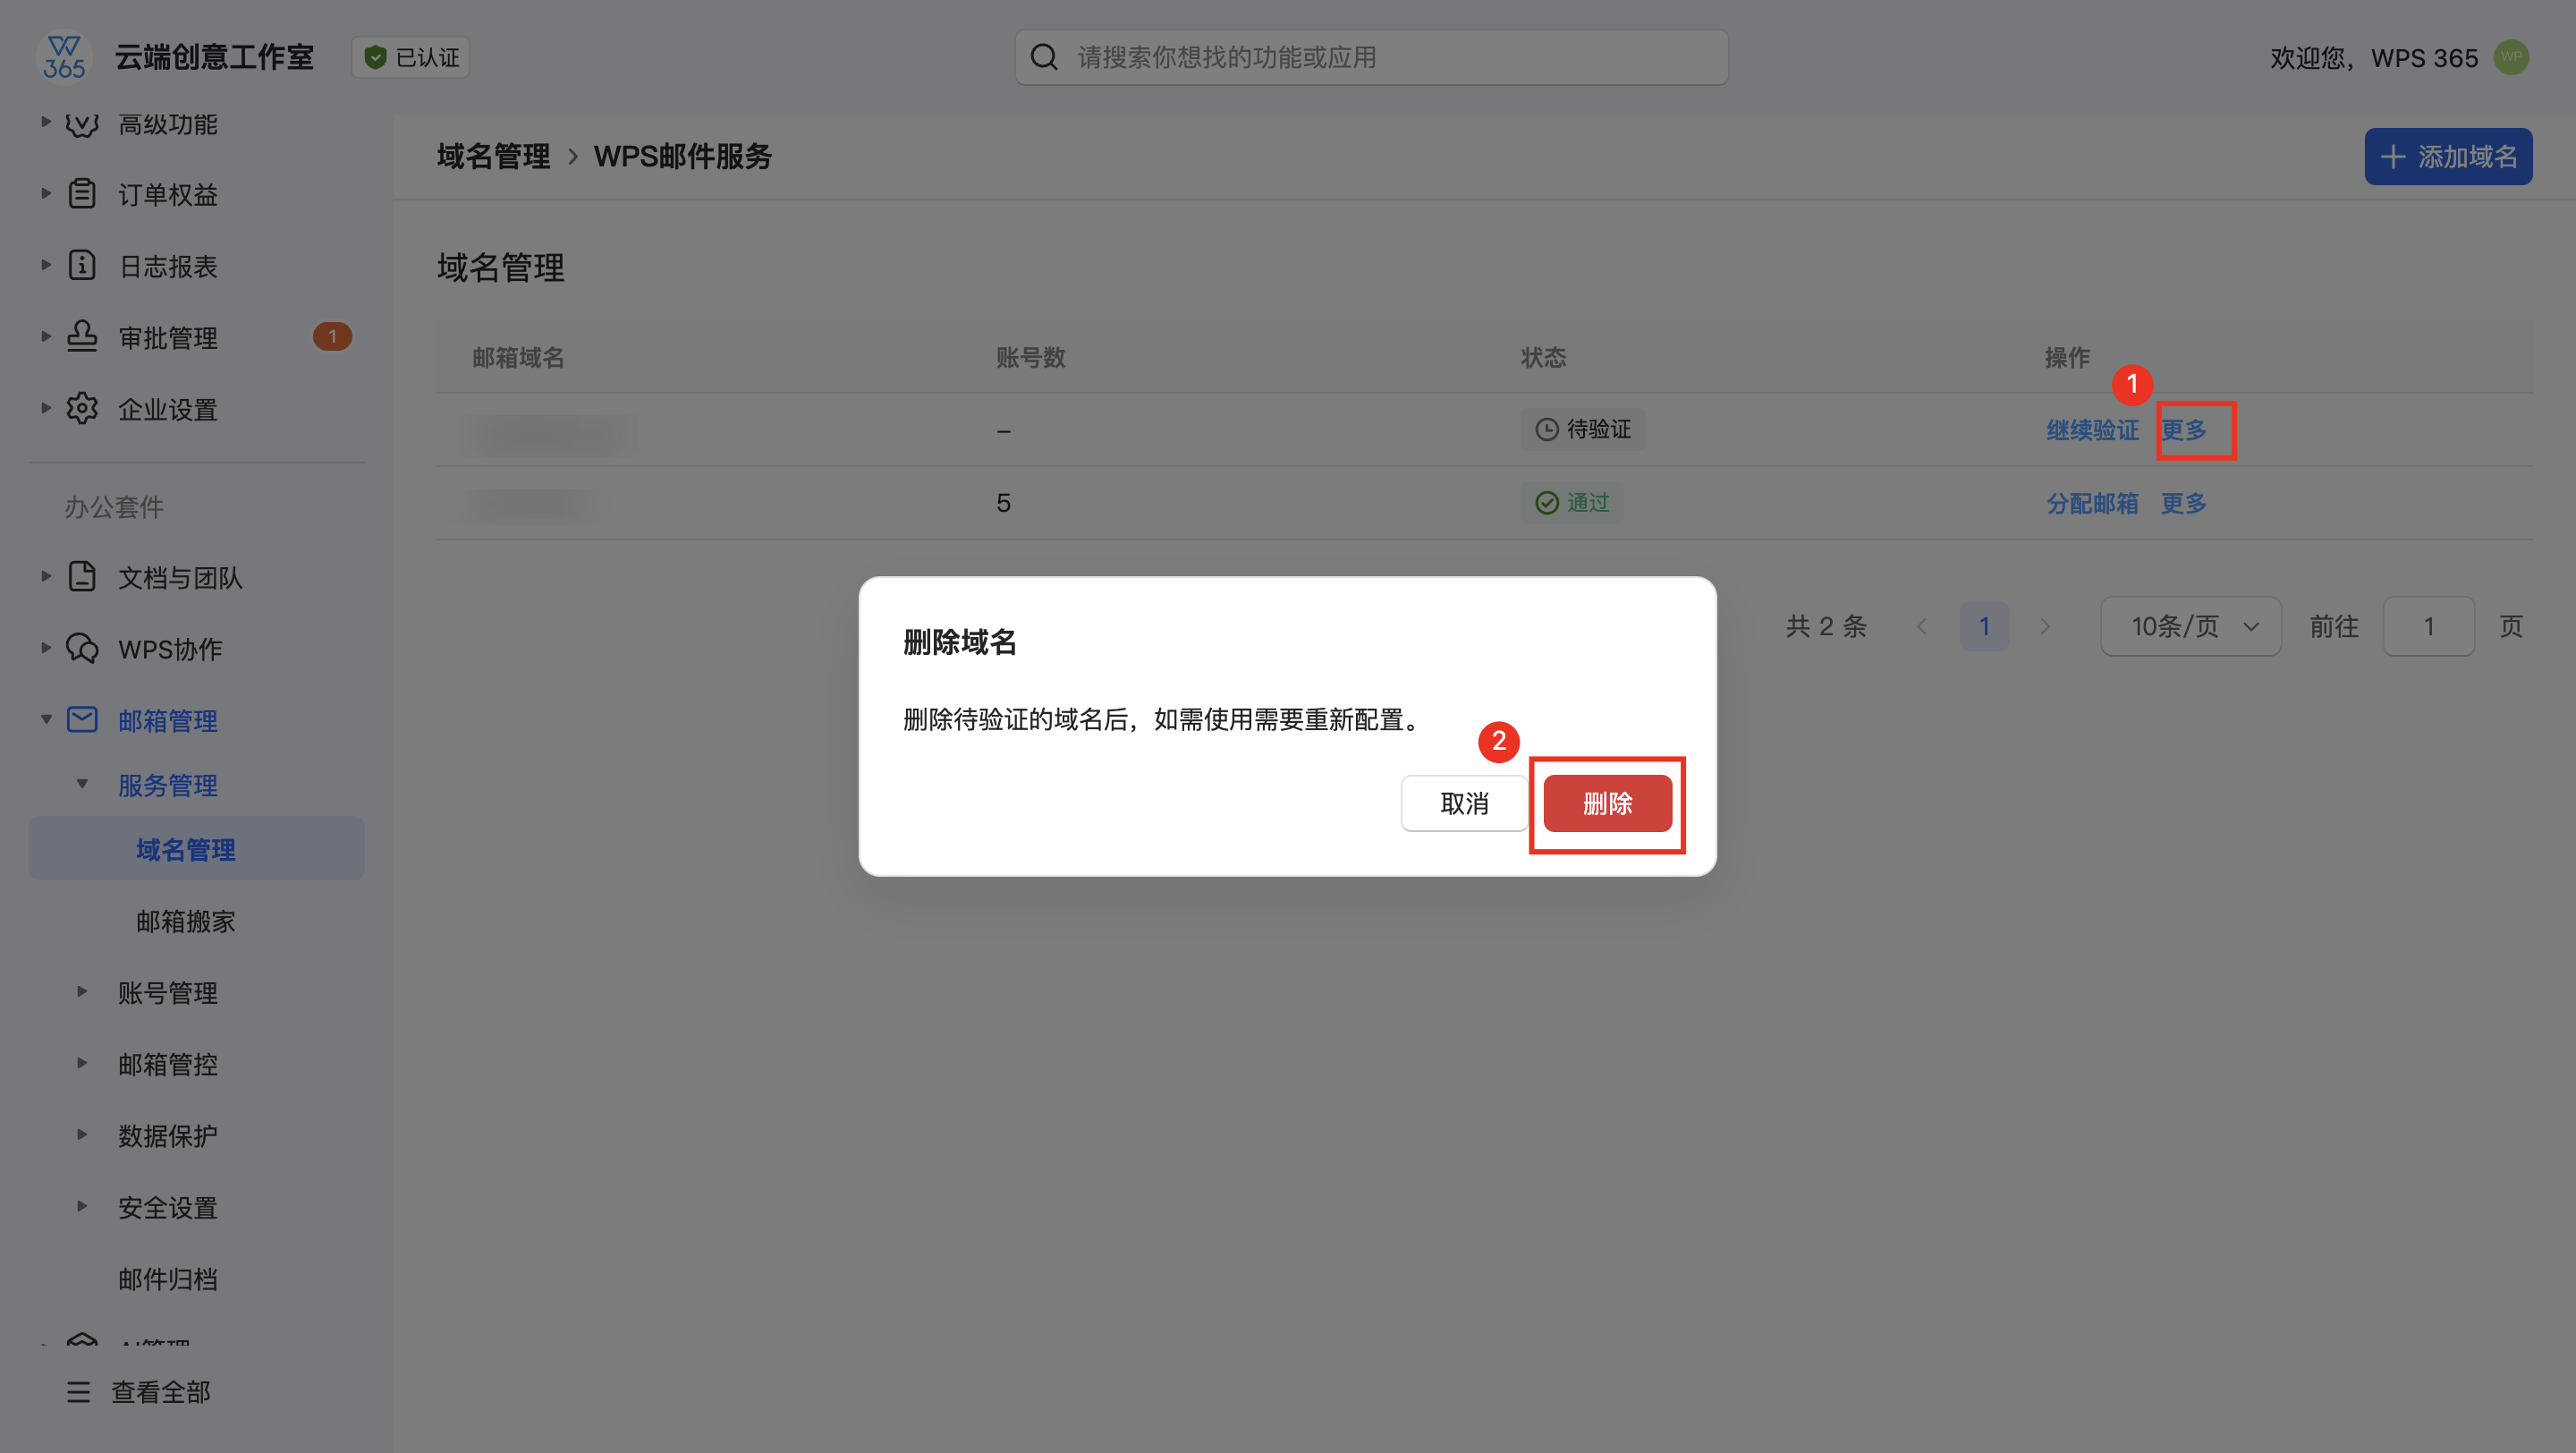Open 邮件归档 menu item
The width and height of the screenshot is (2576, 1453).
167,1279
